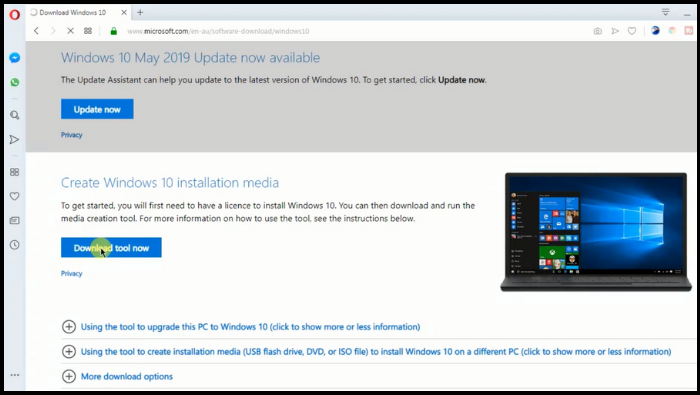Take a snapshot with the camera icon
Screen dimensions: 700x395
[597, 31]
